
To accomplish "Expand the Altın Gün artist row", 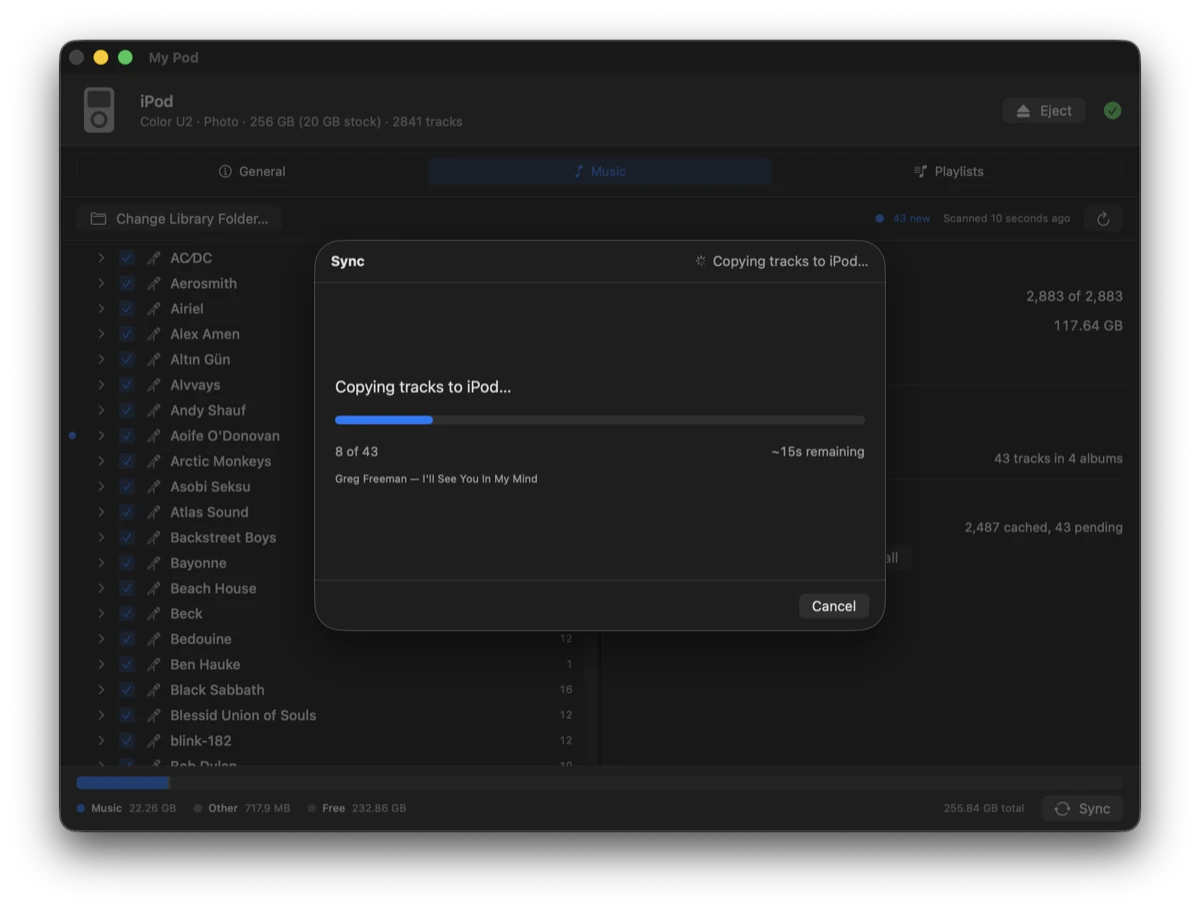I will (x=101, y=359).
